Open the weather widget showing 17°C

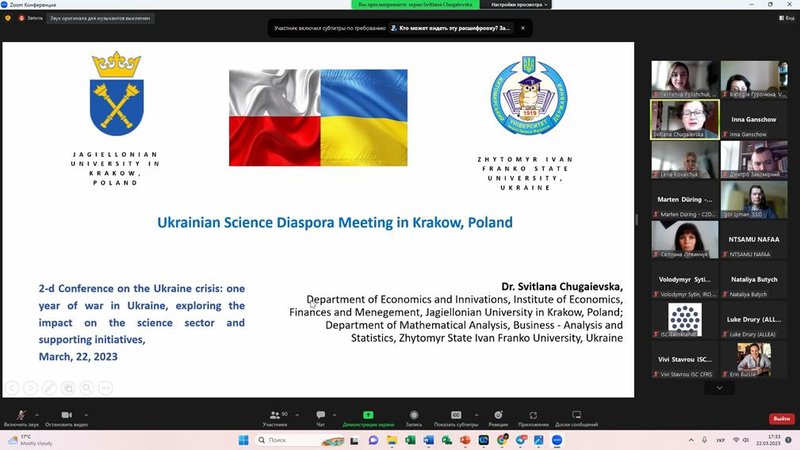tap(31, 440)
